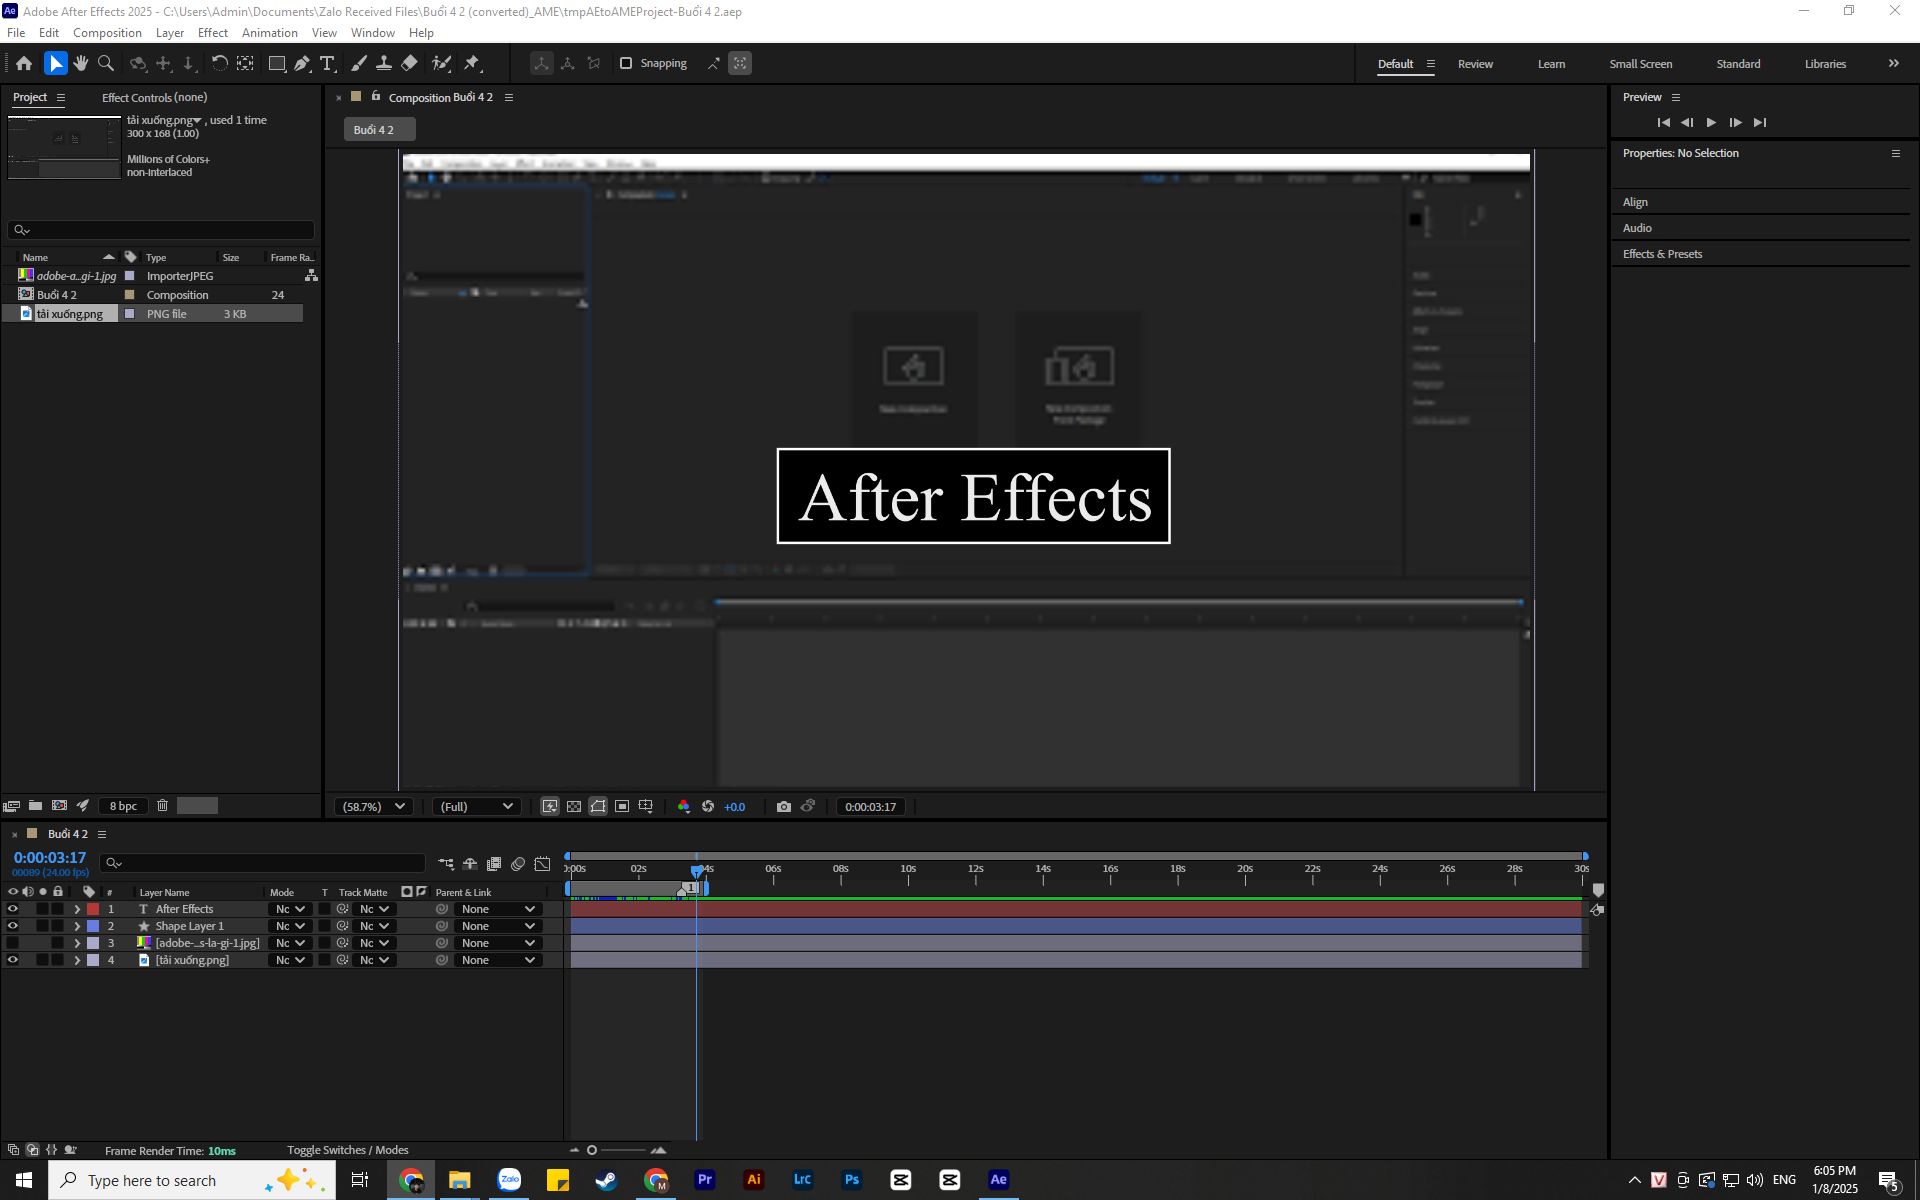Hide the After Effects text layer

click(13, 909)
